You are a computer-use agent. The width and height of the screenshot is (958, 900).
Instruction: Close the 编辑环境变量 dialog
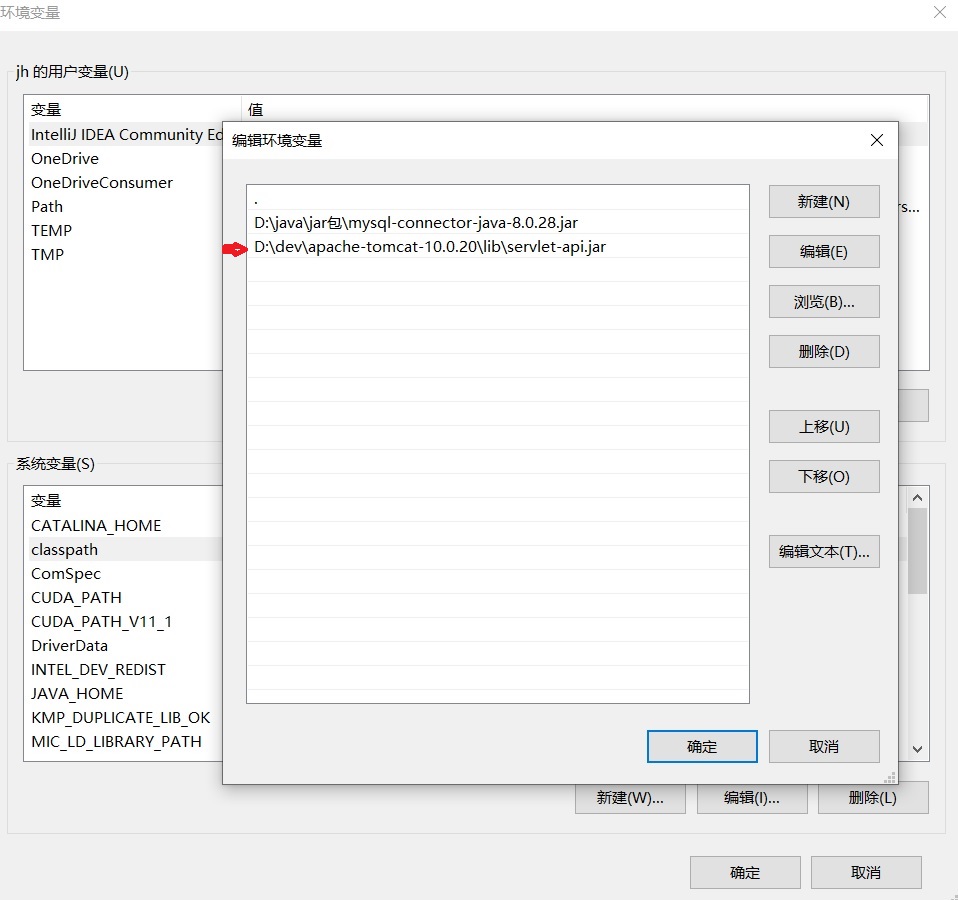[x=876, y=140]
